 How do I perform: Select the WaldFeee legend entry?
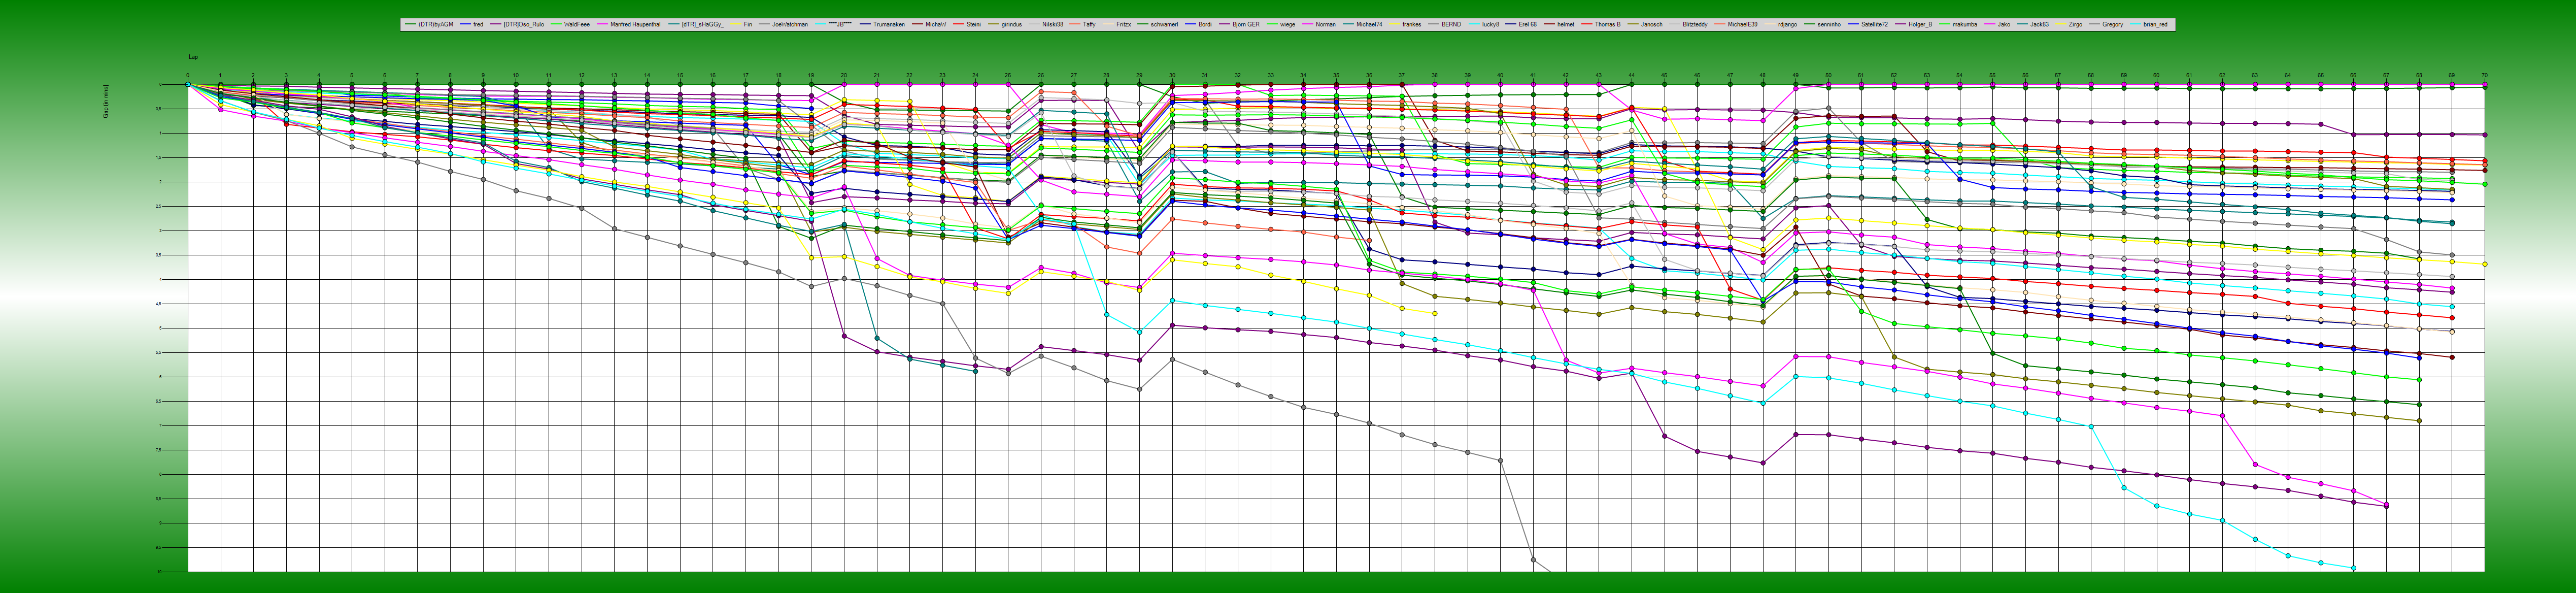point(577,24)
